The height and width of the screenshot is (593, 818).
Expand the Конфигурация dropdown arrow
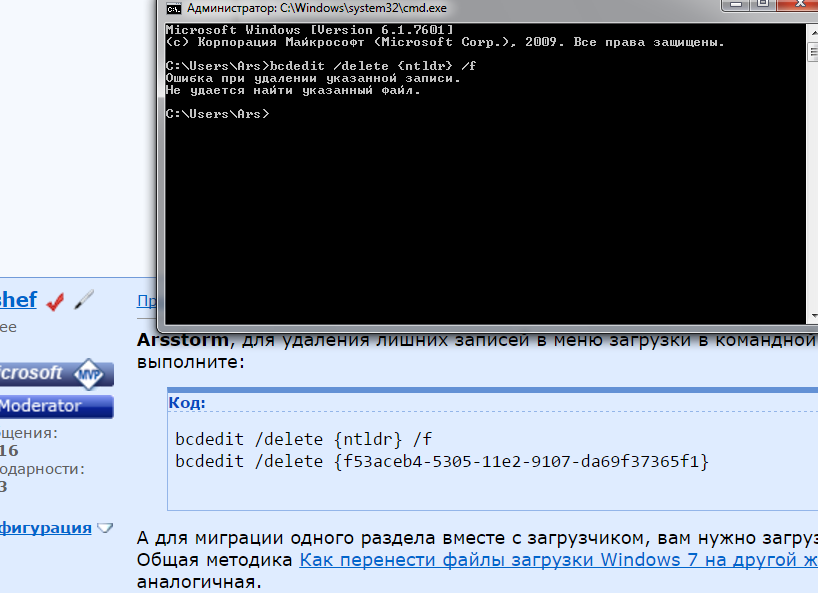[x=104, y=528]
